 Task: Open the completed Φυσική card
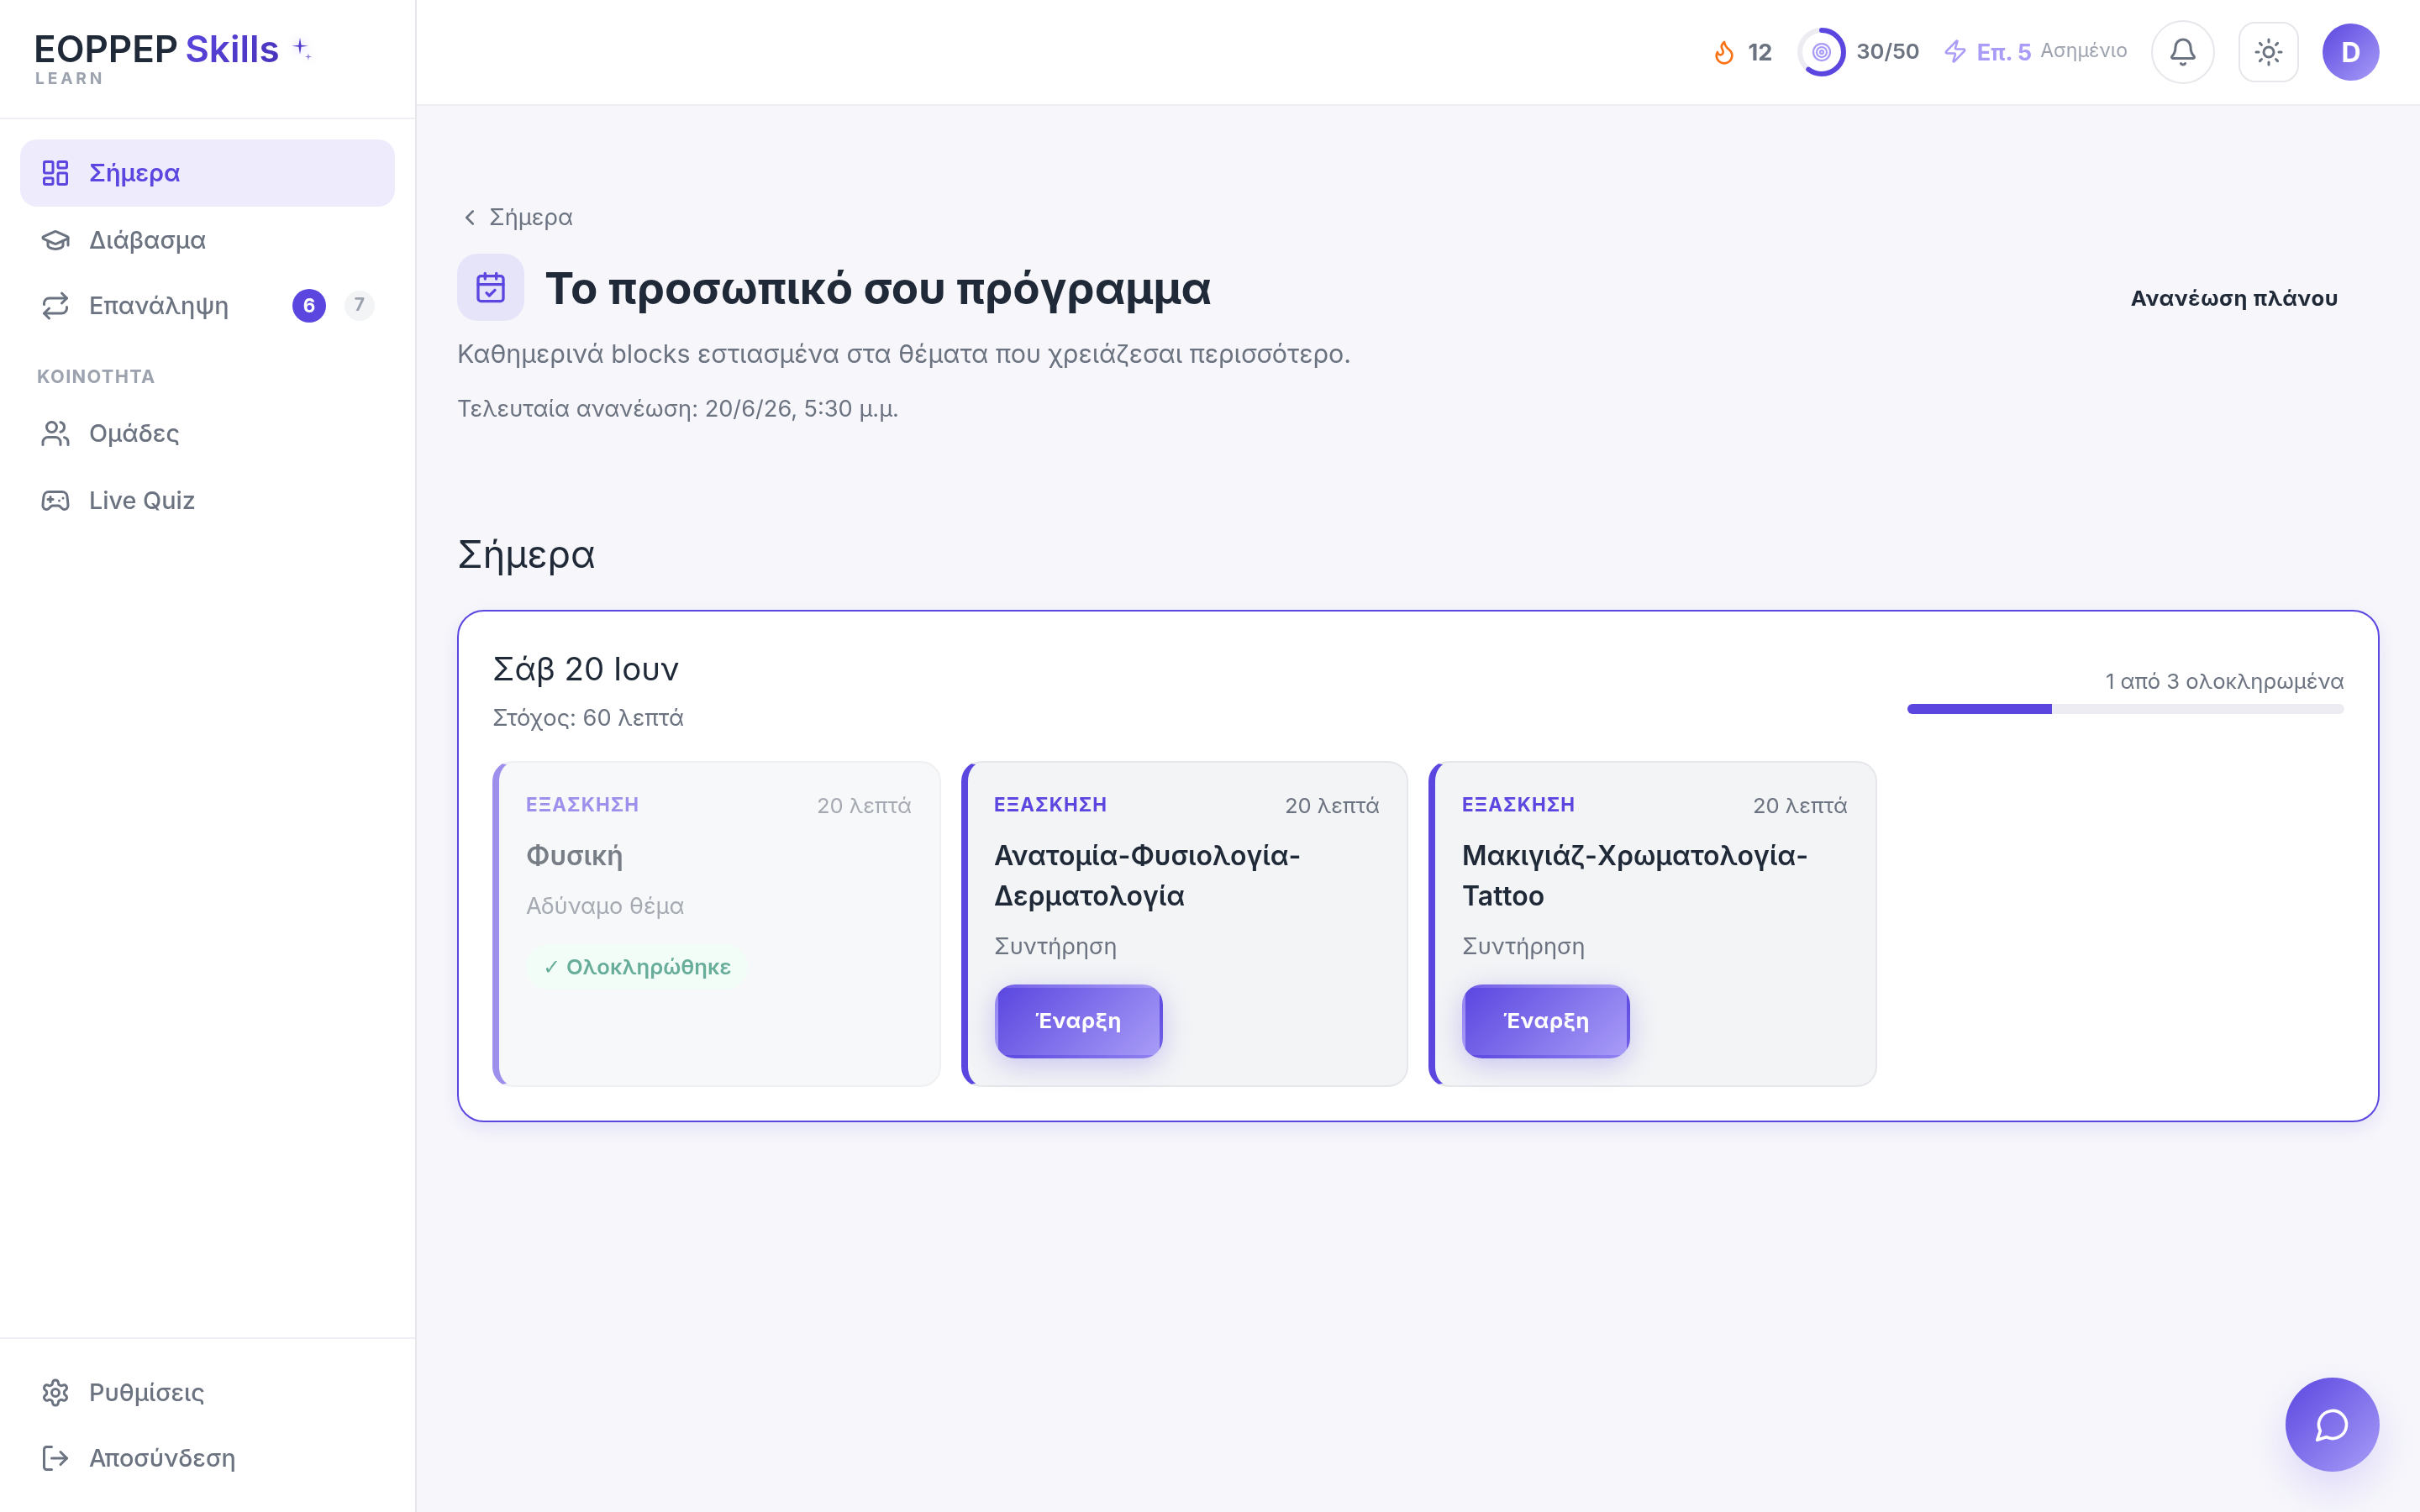coord(716,924)
